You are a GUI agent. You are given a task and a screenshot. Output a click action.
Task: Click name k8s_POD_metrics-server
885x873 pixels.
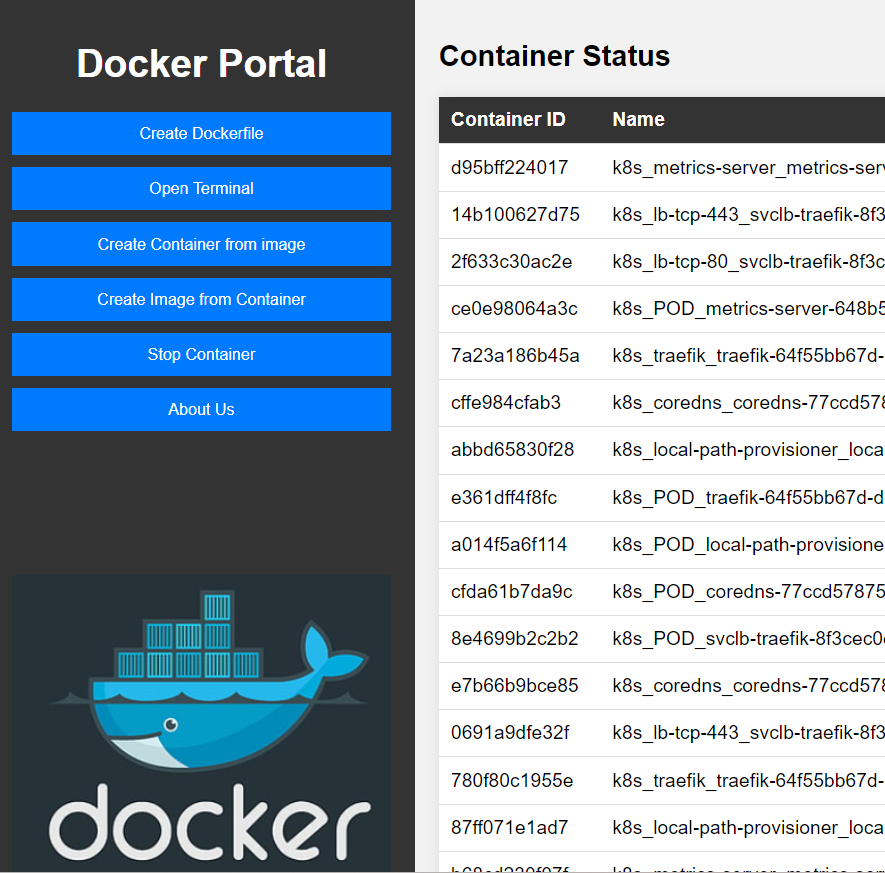748,309
